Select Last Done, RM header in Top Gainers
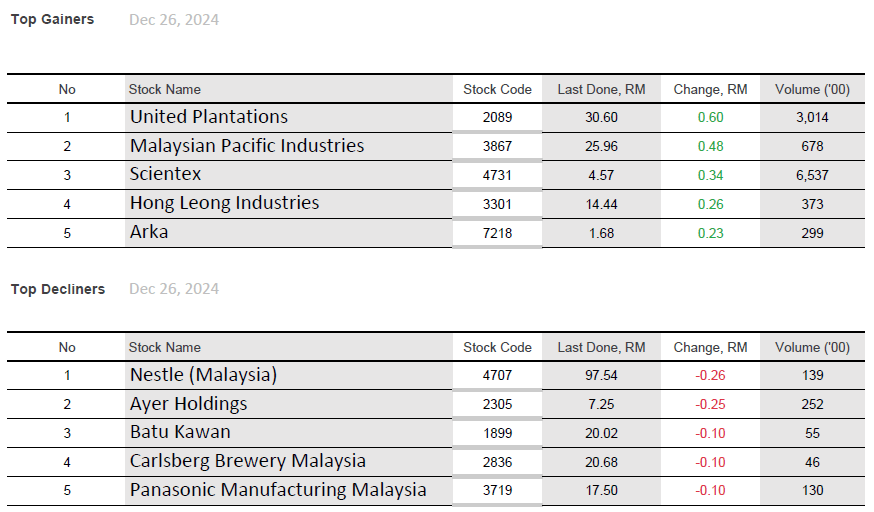This screenshot has height=512, width=874. click(601, 89)
